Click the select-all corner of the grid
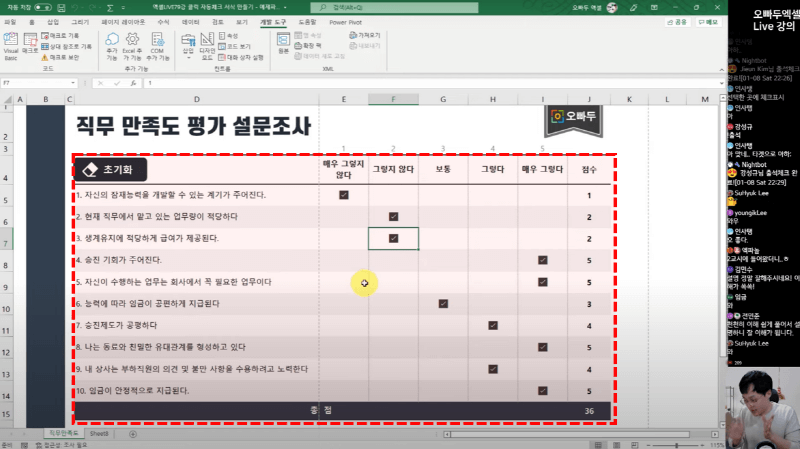The height and width of the screenshot is (449, 800). pos(7,99)
